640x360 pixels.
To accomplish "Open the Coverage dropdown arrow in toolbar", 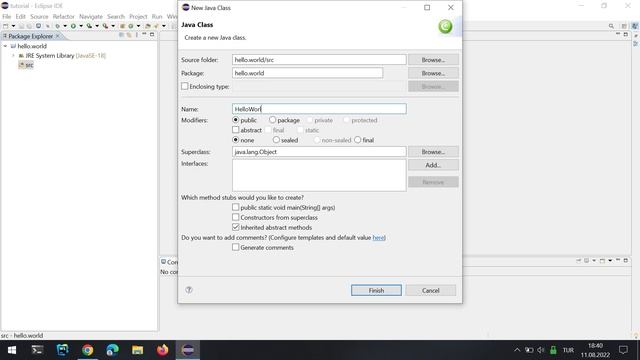I will 97,26.
